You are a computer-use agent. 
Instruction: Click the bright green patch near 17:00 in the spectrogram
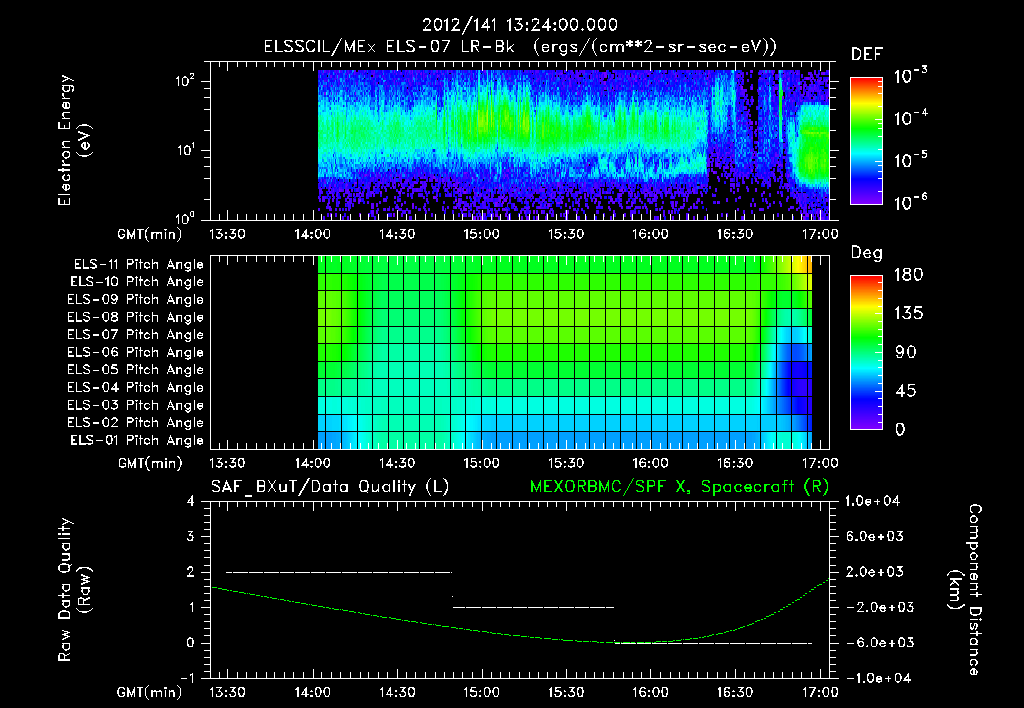click(x=813, y=145)
